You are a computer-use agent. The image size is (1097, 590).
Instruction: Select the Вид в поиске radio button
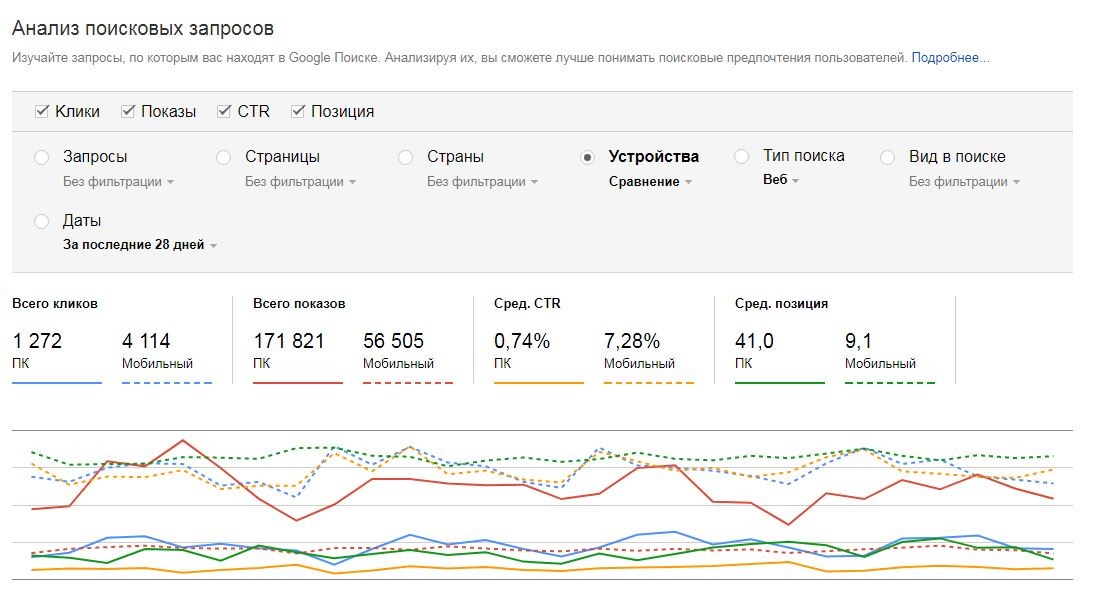[887, 157]
